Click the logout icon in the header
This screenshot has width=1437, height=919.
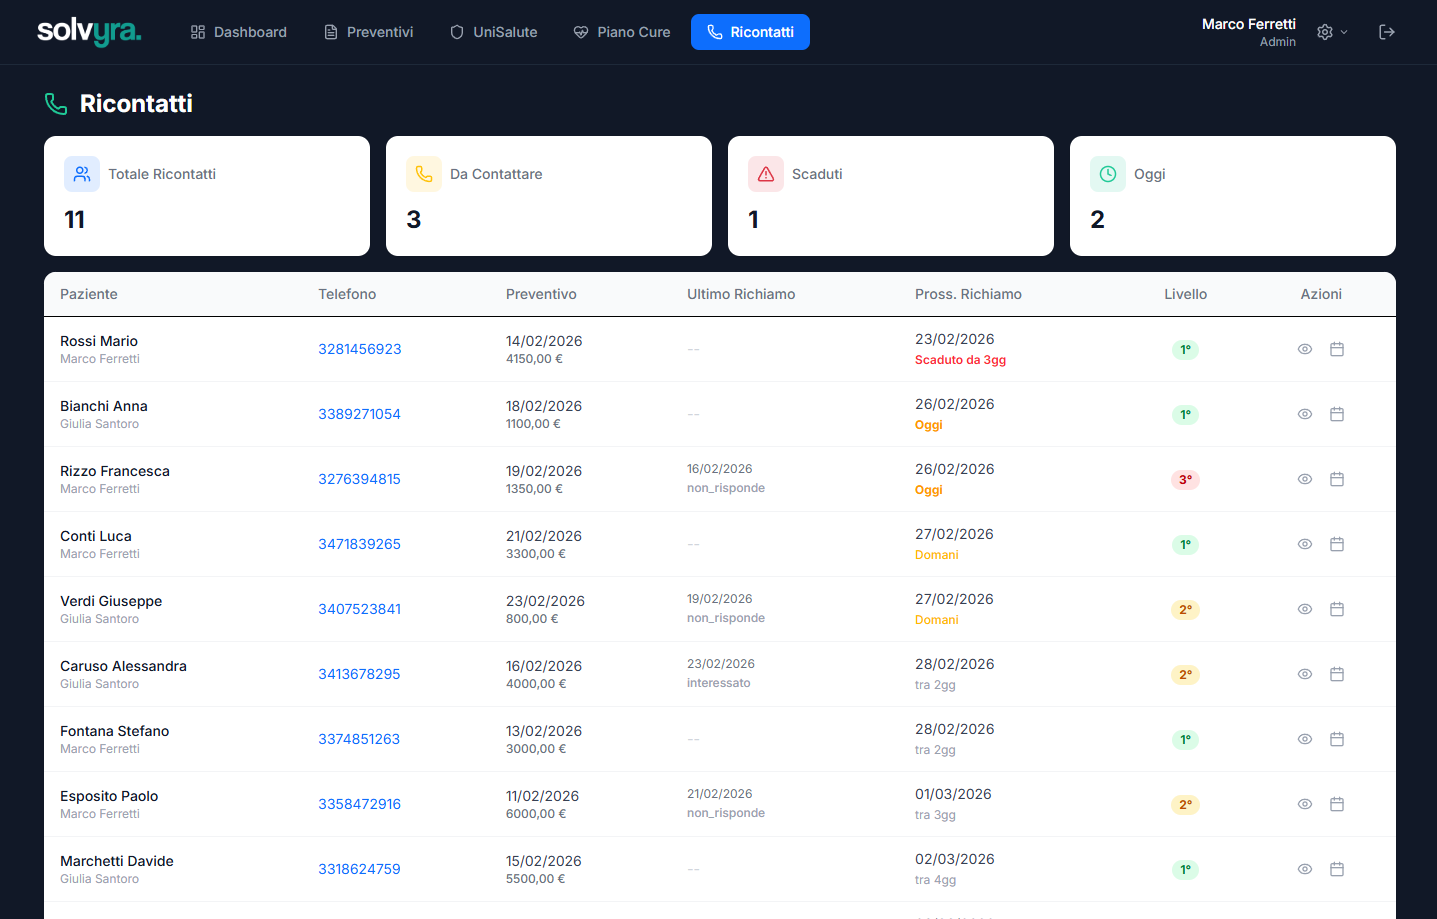(x=1386, y=32)
